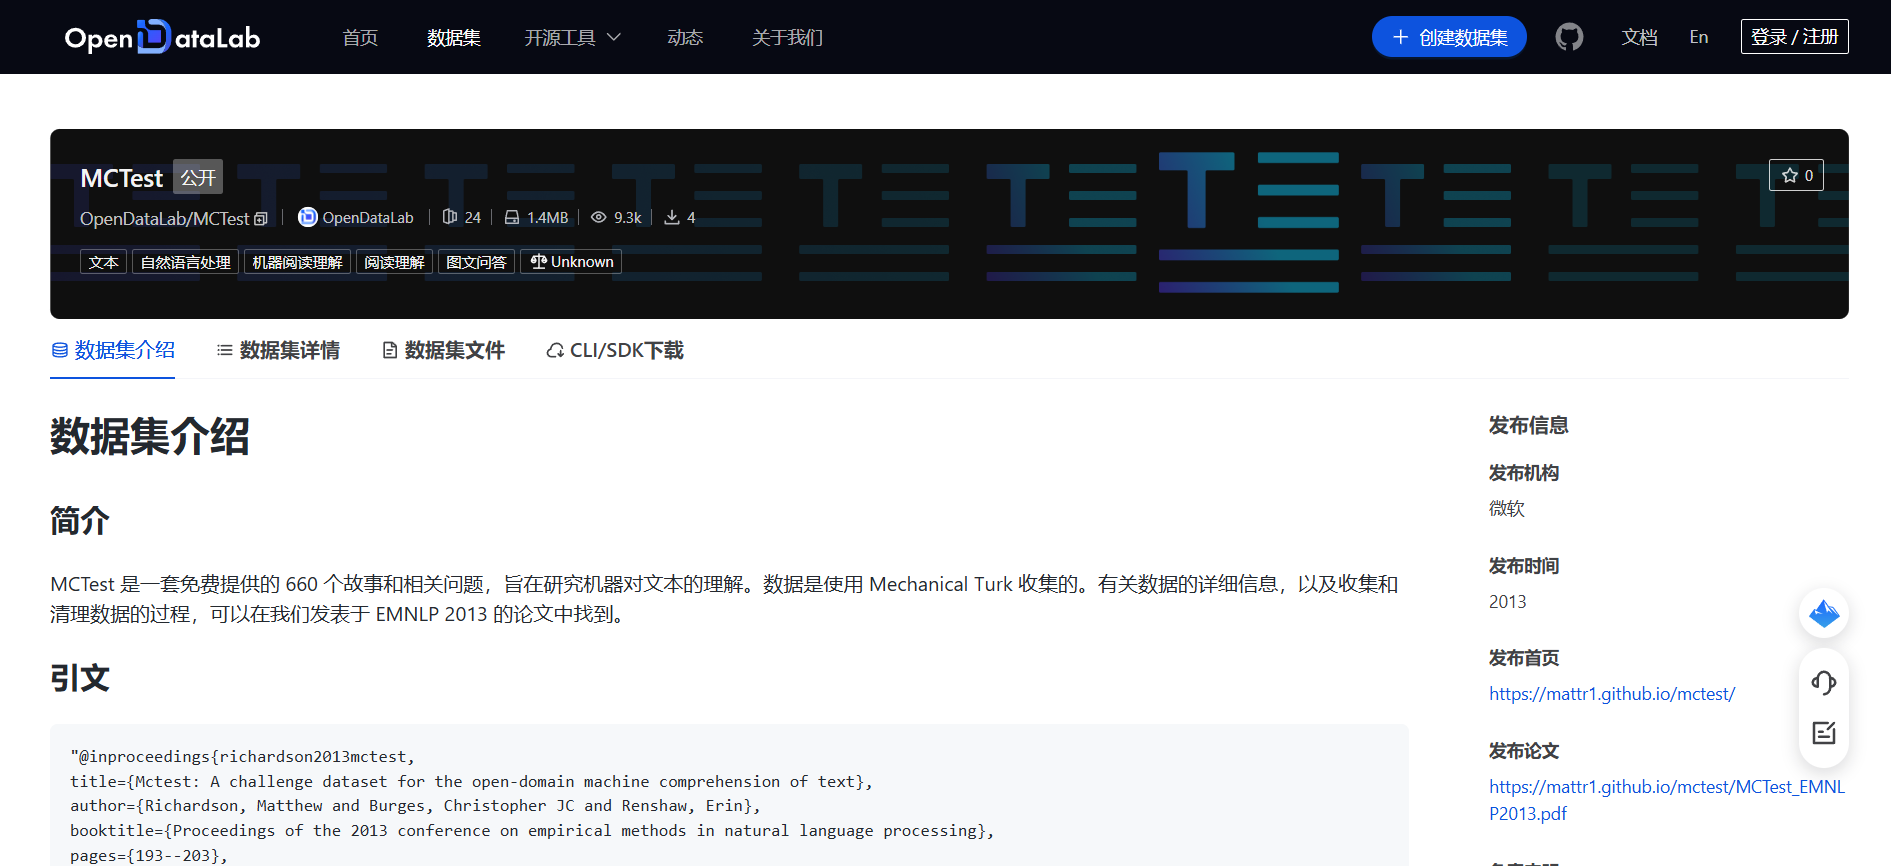Image resolution: width=1891 pixels, height=866 pixels.
Task: Click the OpenDataLab publisher avatar
Action: point(308,217)
